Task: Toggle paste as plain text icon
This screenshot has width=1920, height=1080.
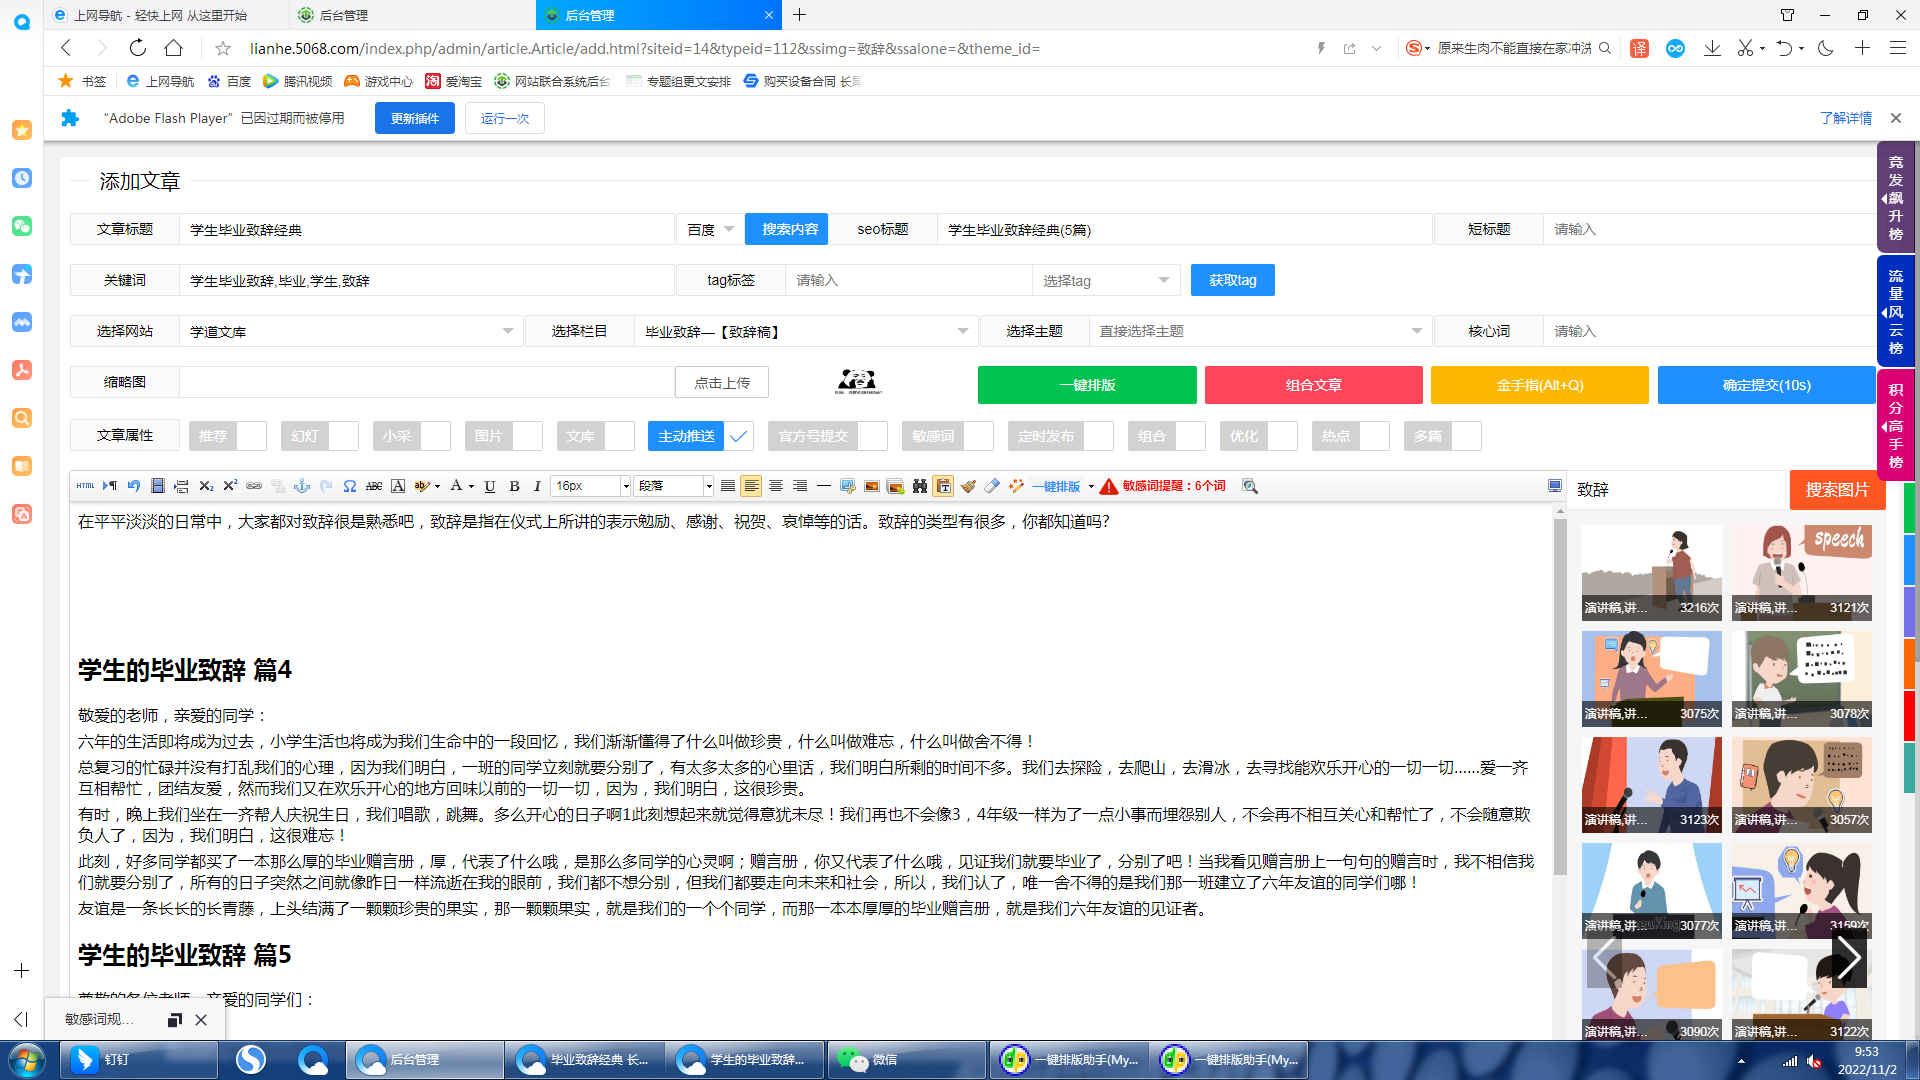Action: tap(943, 486)
